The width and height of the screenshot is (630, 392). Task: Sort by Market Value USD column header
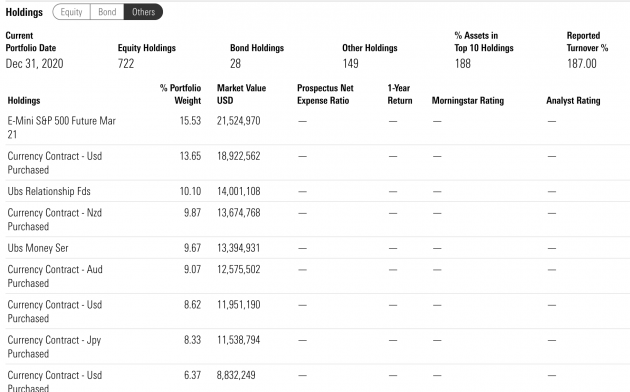pos(241,94)
